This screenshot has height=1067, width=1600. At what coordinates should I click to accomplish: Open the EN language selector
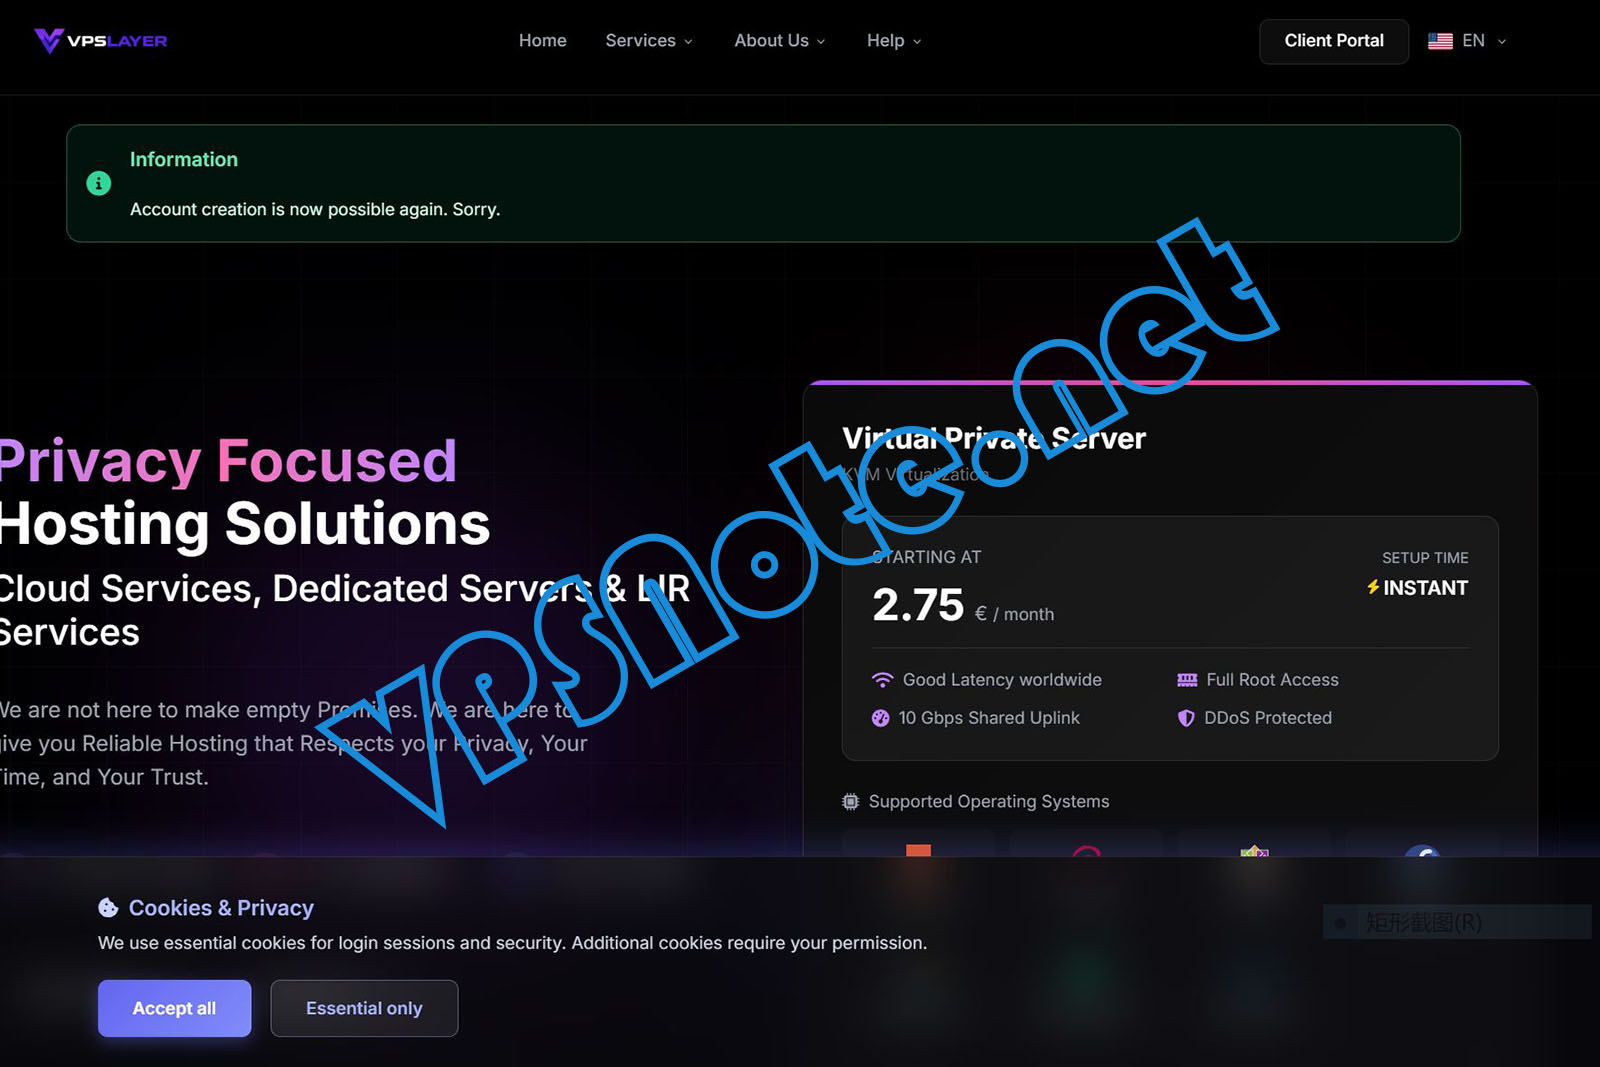point(1468,41)
